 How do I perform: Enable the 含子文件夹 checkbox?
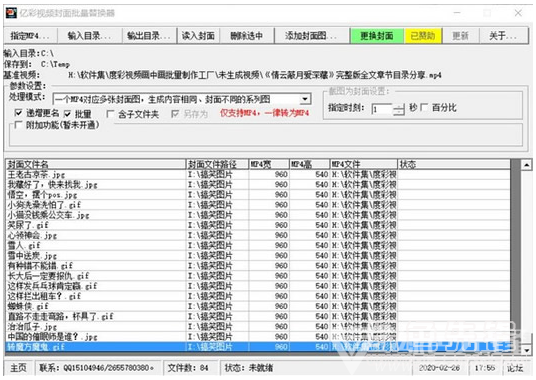click(110, 114)
